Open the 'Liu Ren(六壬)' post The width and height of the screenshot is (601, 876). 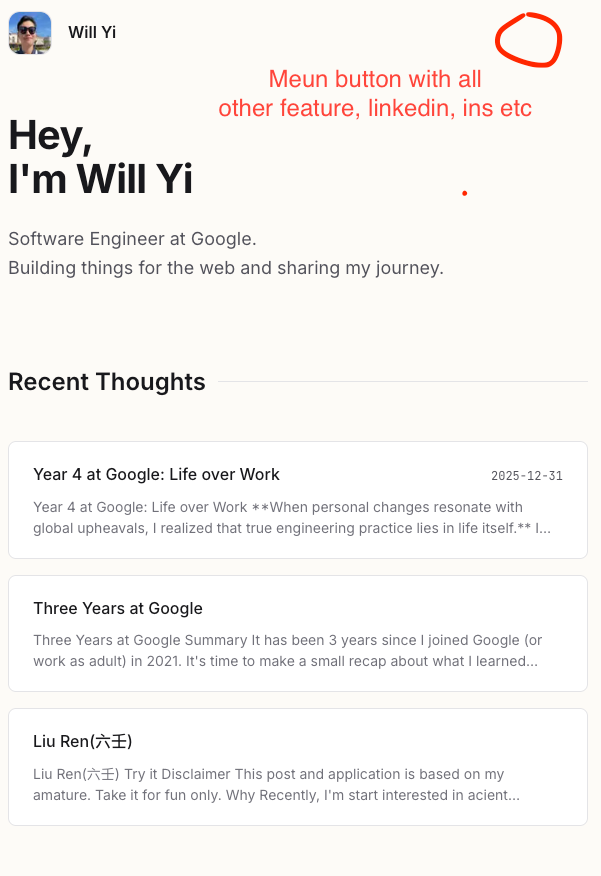84,741
